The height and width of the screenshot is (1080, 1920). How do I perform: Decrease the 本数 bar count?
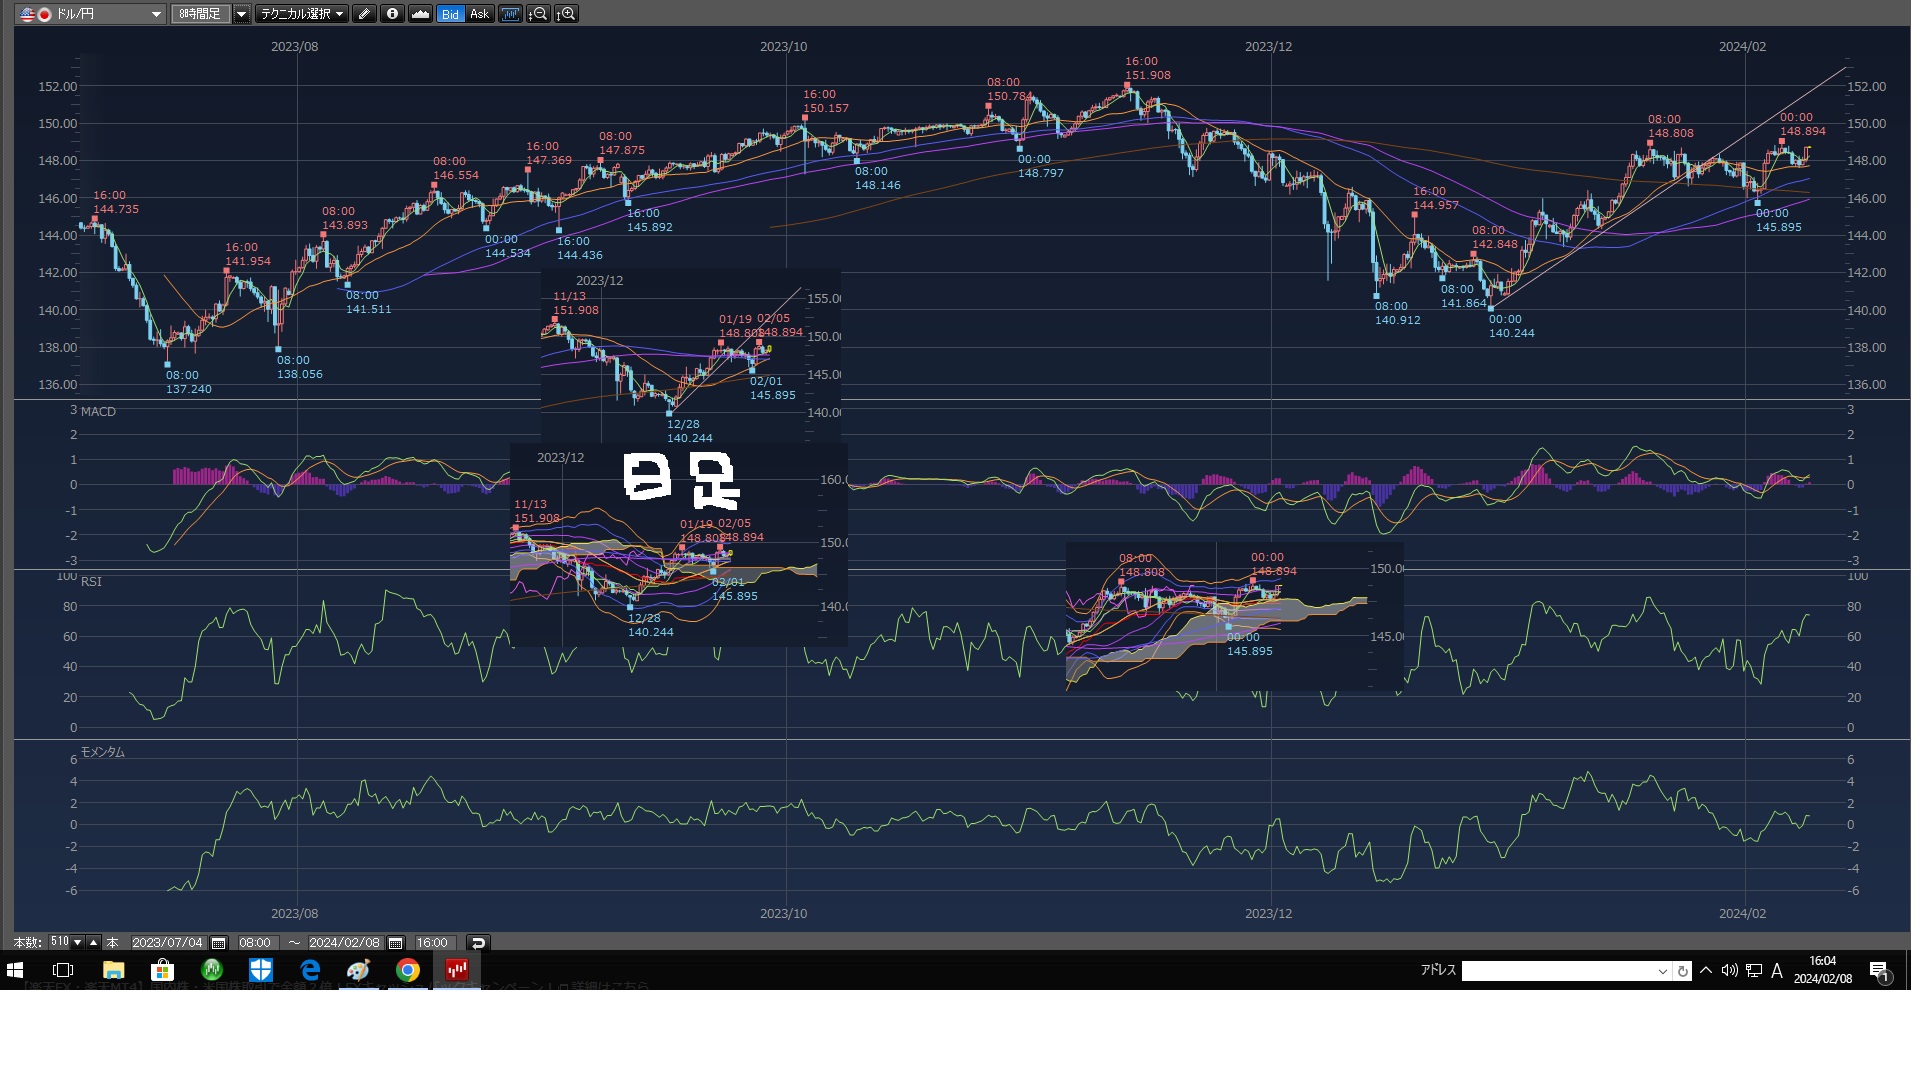click(78, 943)
